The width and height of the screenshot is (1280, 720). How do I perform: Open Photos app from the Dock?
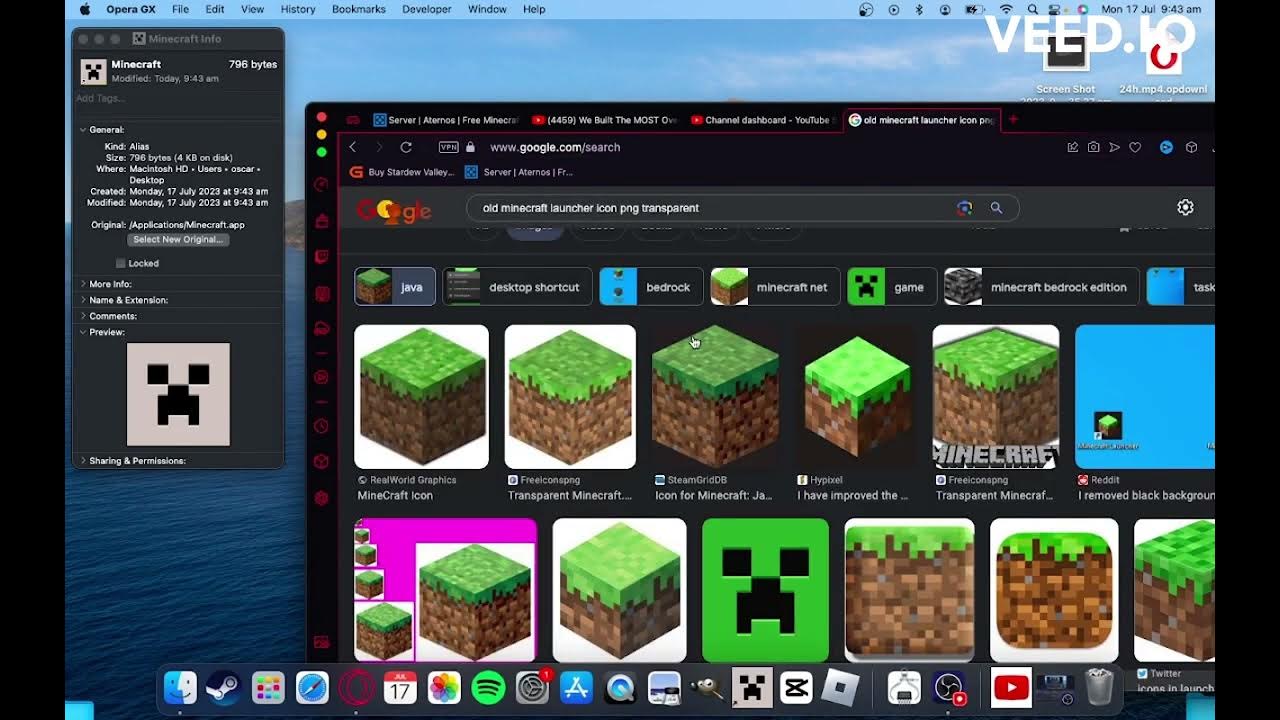(444, 688)
